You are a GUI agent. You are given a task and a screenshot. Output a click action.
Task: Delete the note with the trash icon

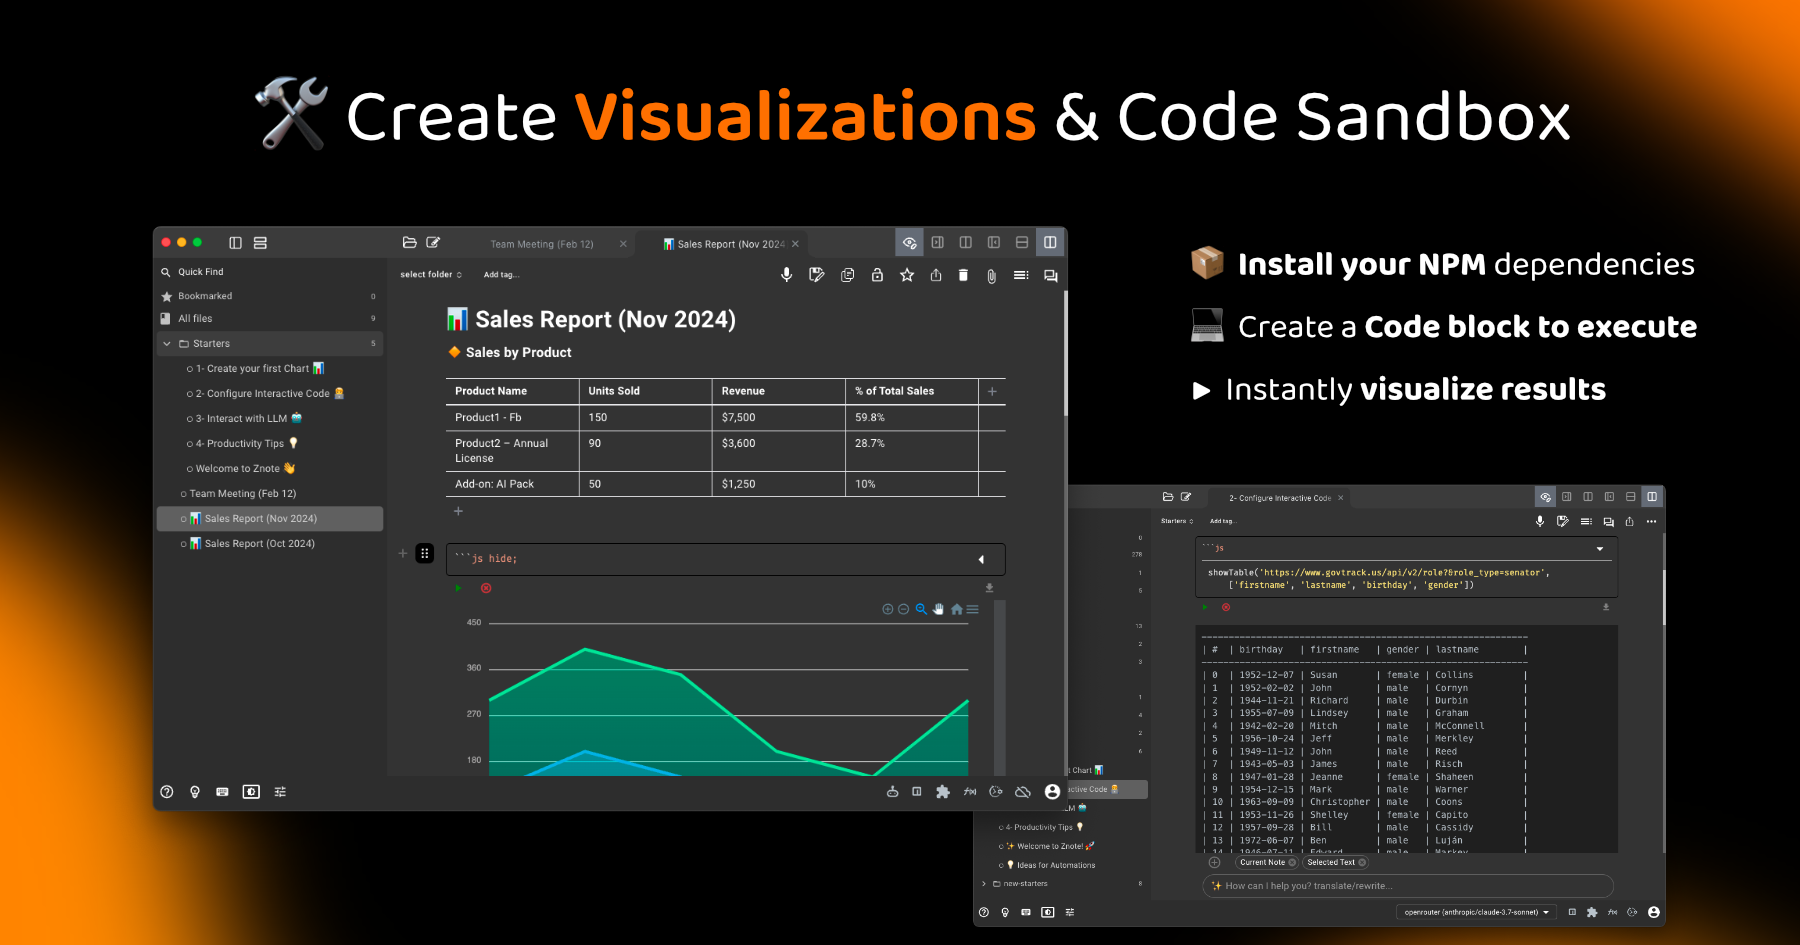[963, 275]
